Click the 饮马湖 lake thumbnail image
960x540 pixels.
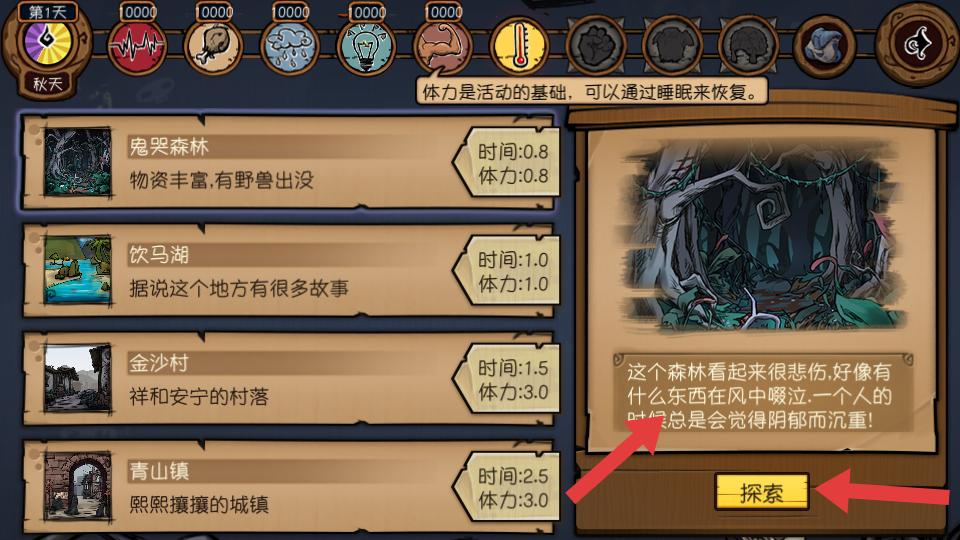pos(78,270)
